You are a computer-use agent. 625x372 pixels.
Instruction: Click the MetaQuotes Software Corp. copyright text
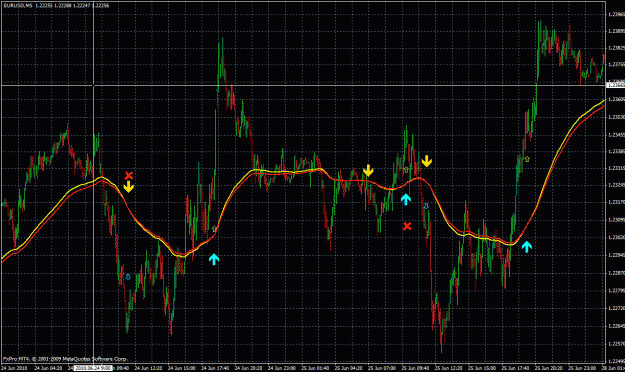65,359
